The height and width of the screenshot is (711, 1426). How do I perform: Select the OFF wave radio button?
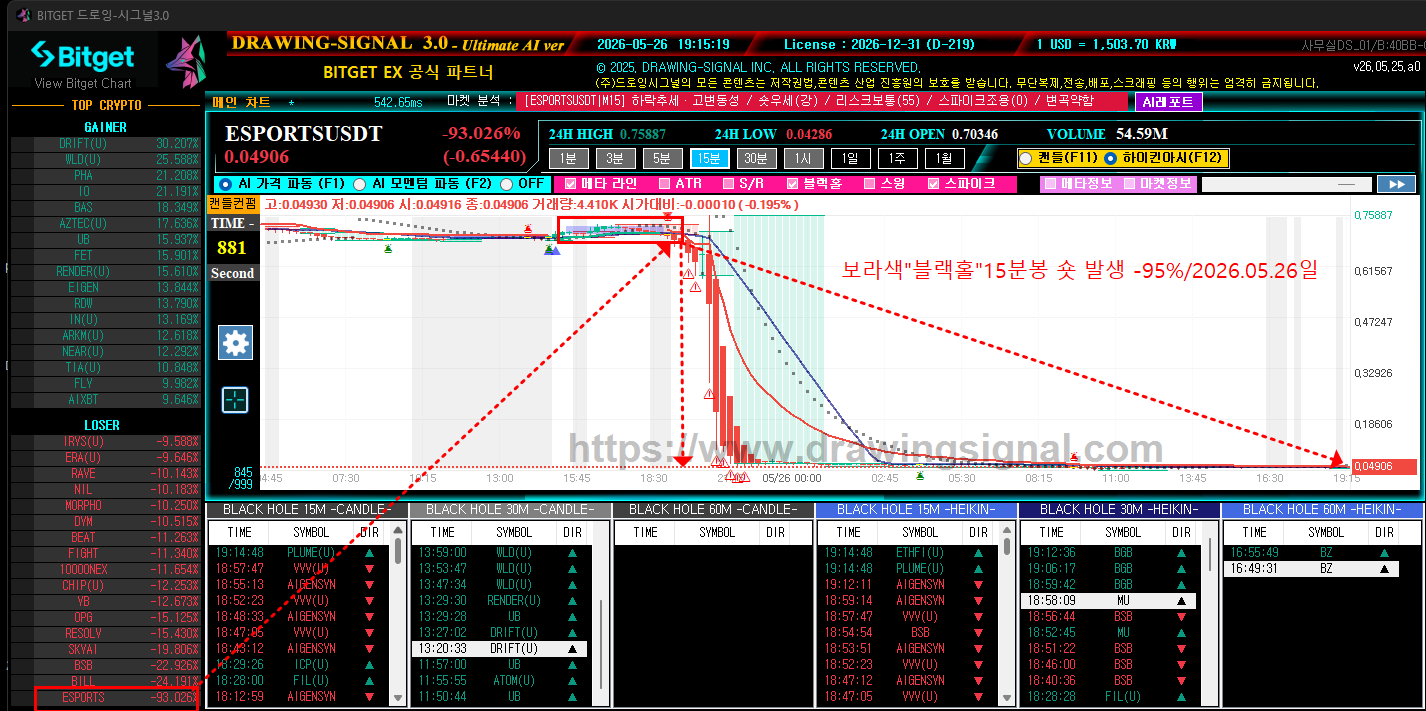[506, 184]
